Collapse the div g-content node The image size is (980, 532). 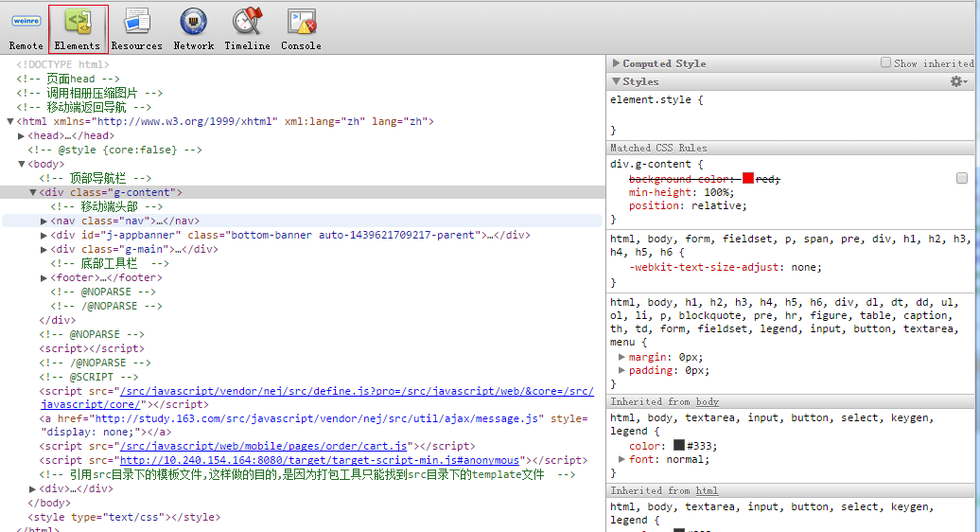point(32,193)
